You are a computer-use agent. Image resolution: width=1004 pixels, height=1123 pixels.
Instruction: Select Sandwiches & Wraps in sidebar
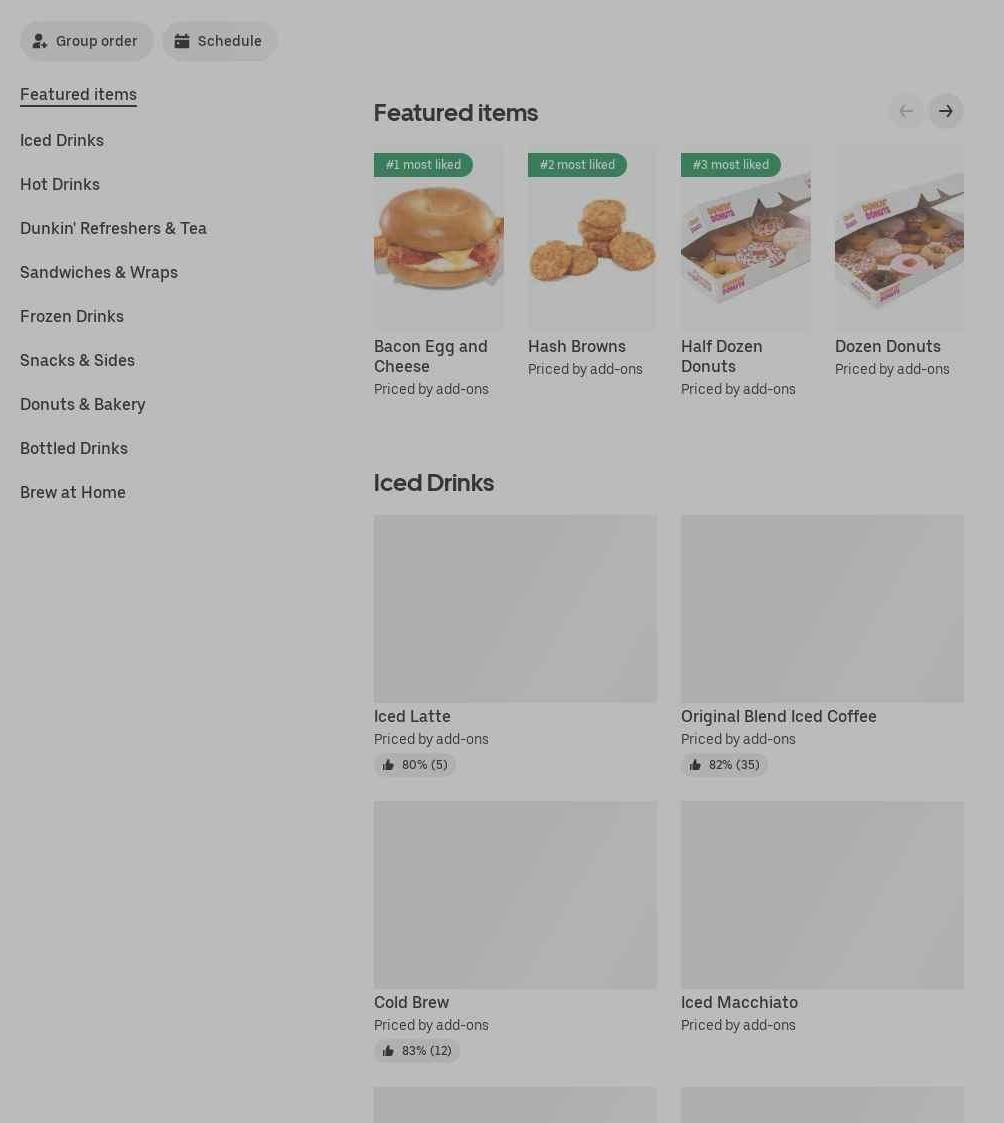tap(99, 272)
